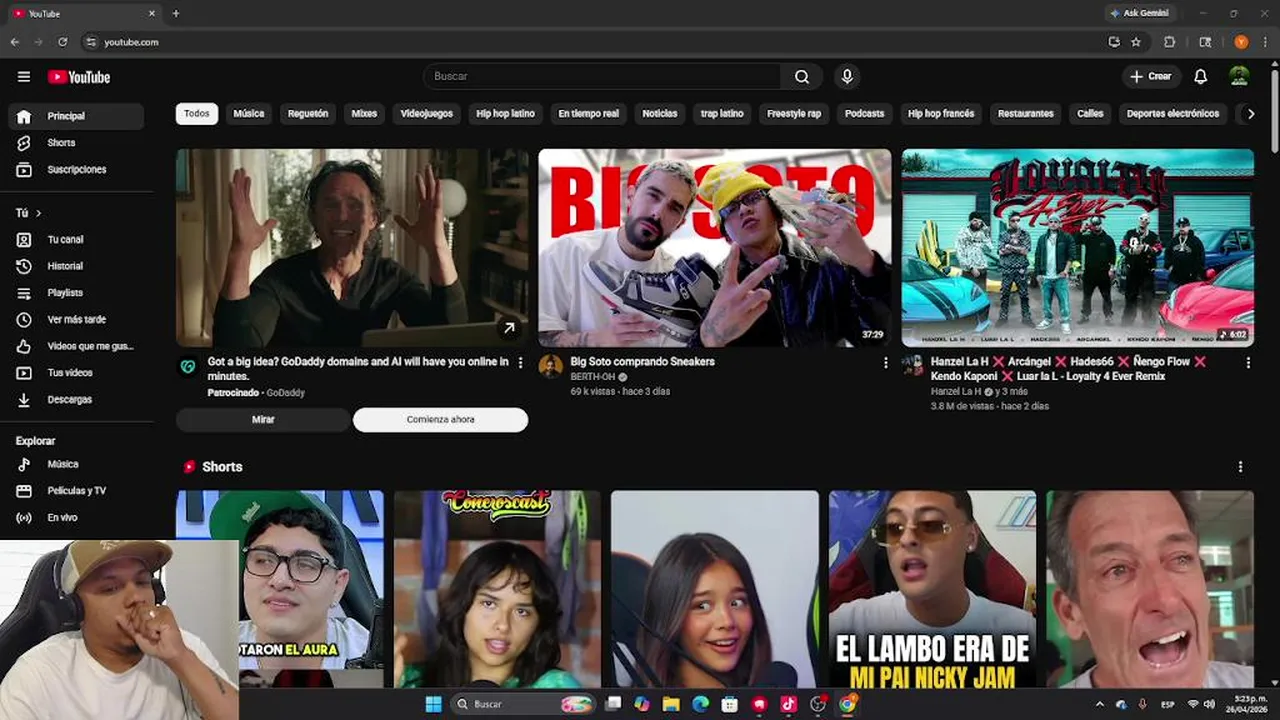Screen dimensions: 1280x720
Task: Open the YouTube account avatar menu
Action: coord(1239,77)
